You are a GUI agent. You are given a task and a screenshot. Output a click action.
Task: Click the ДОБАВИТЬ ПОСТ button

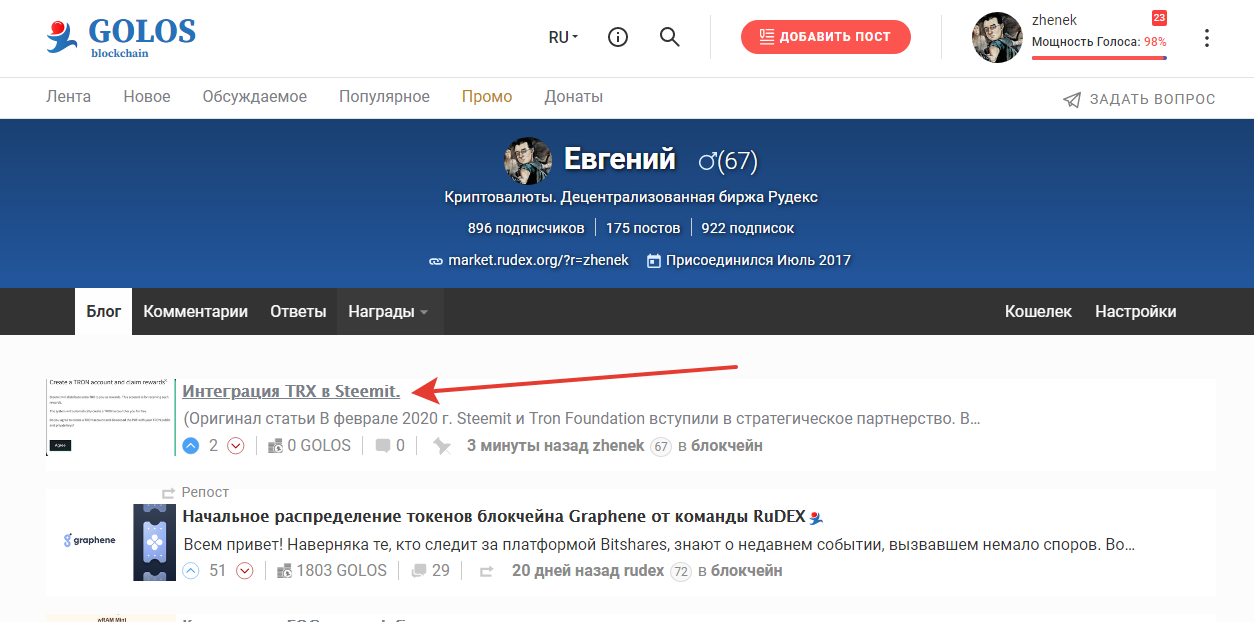tap(825, 37)
